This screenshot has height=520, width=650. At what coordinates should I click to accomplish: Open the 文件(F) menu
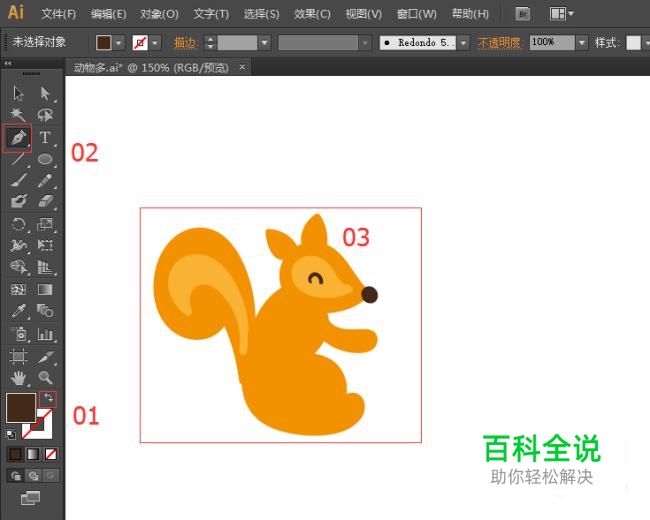click(x=58, y=14)
